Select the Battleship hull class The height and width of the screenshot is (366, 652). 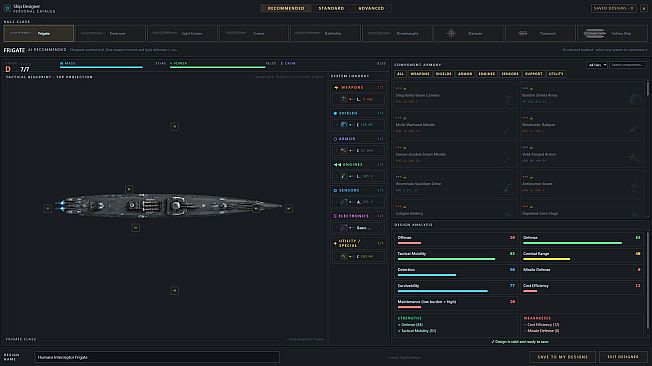pos(326,33)
